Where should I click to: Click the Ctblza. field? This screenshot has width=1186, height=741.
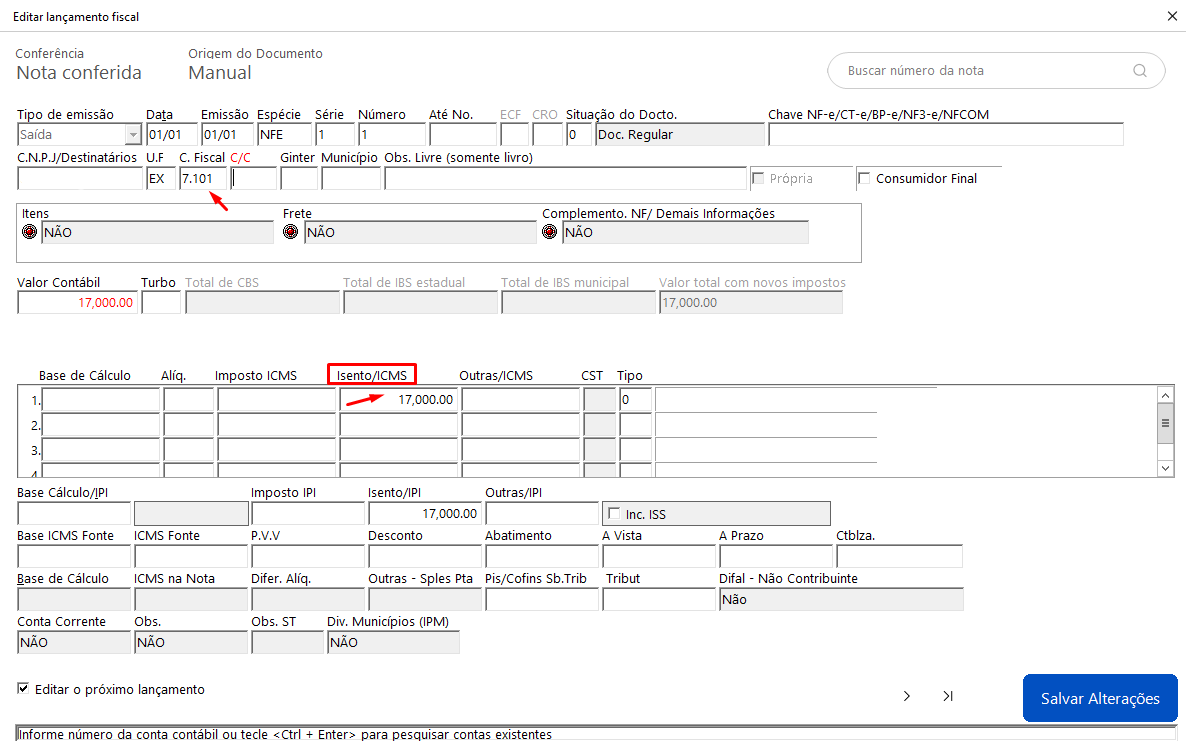coord(899,557)
